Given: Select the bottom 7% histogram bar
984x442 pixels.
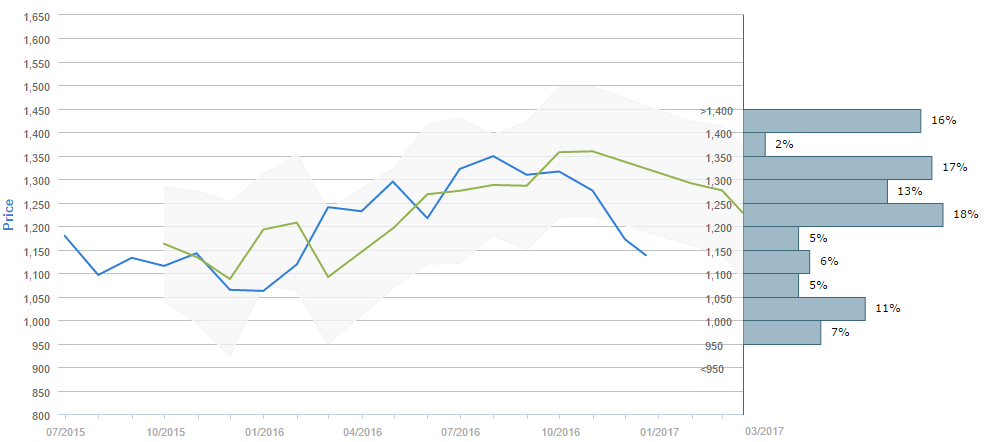Looking at the screenshot, I should [x=782, y=332].
